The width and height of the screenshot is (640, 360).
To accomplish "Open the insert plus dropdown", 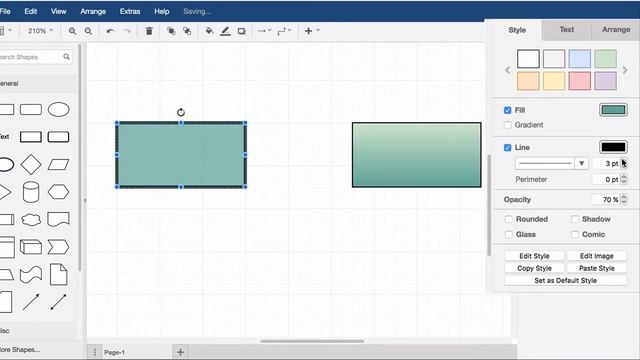I will [x=312, y=31].
